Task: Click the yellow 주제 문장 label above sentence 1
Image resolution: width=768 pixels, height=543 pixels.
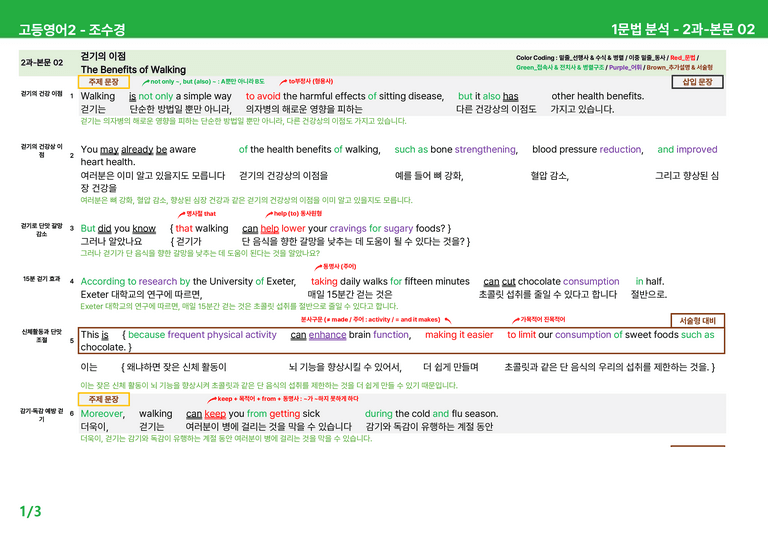Action: (x=103, y=82)
